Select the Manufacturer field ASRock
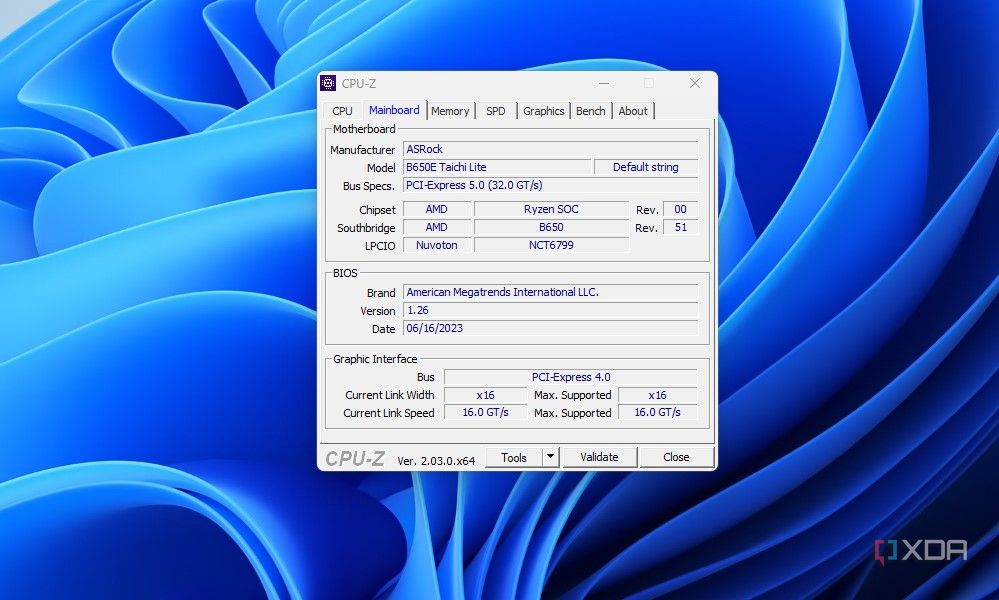The height and width of the screenshot is (600, 999). tap(550, 149)
